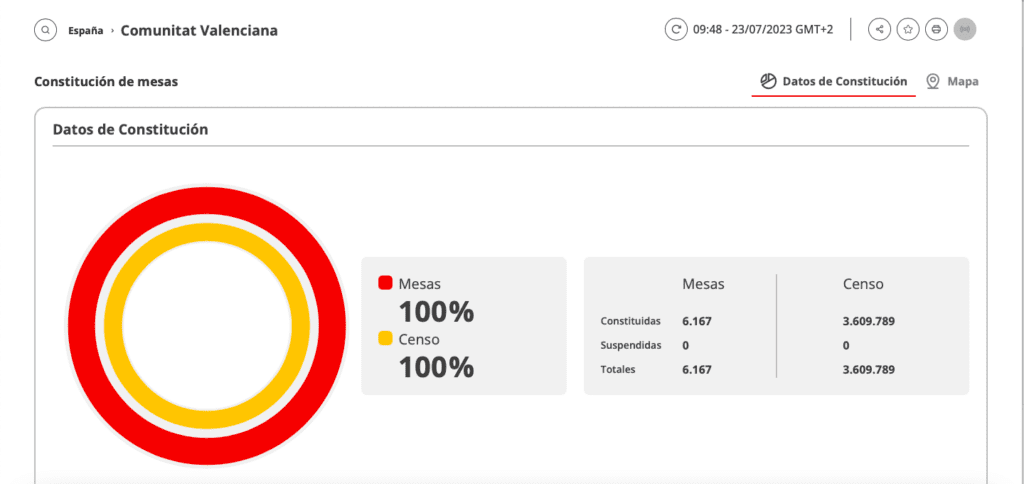Click the red Mesas legend swatch

385,283
